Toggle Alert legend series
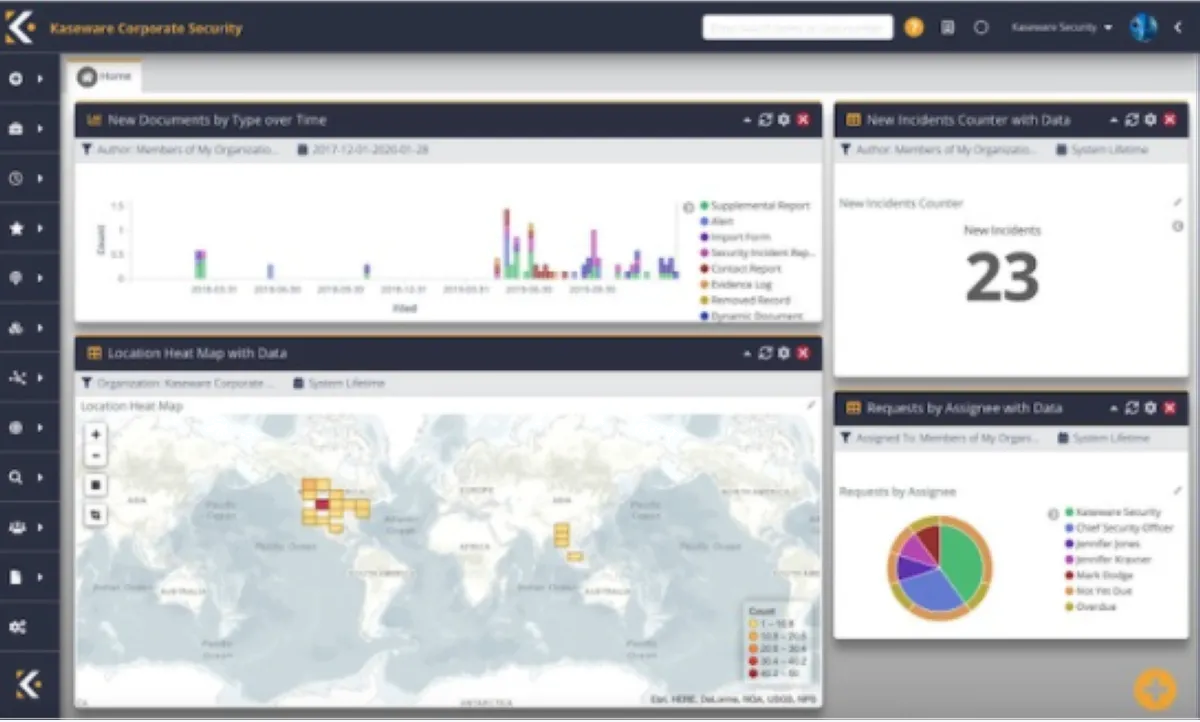This screenshot has height=722, width=1200. (716, 221)
